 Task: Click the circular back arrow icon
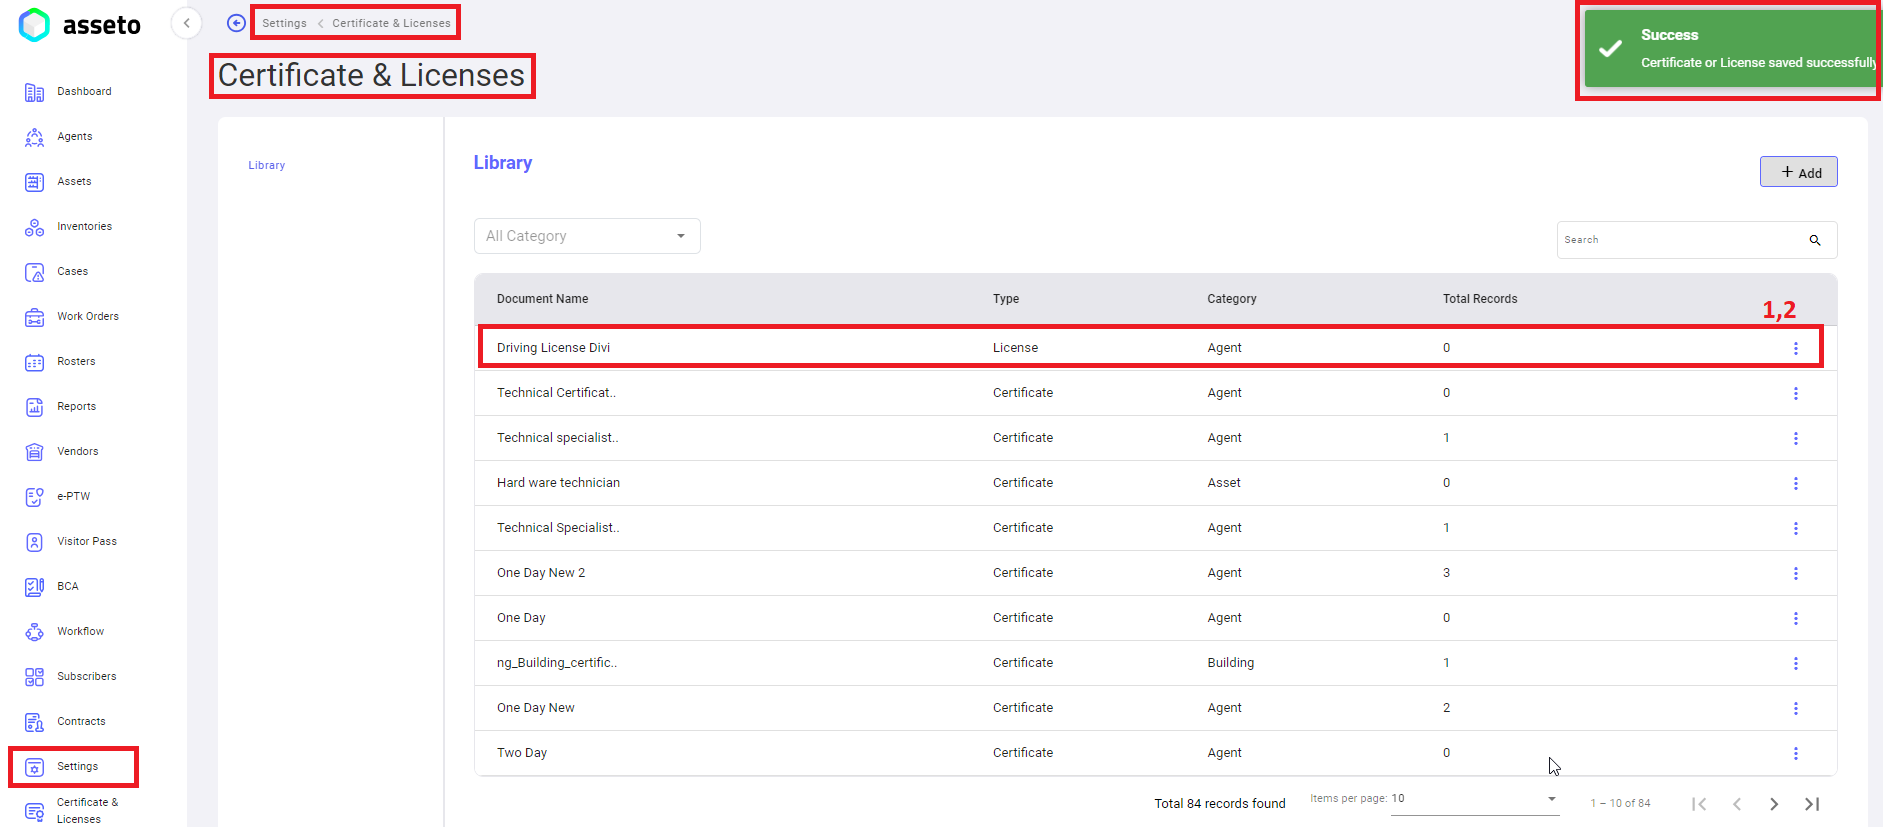[236, 23]
